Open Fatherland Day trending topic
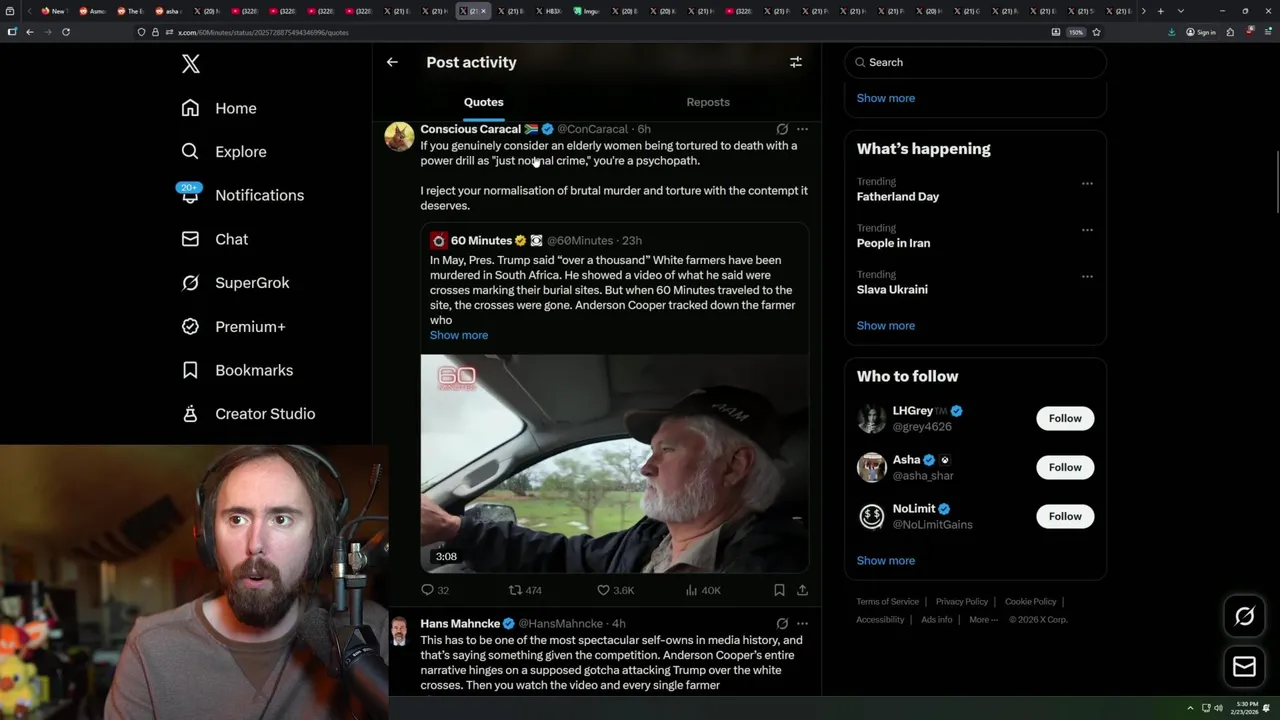1280x720 pixels. pos(898,197)
